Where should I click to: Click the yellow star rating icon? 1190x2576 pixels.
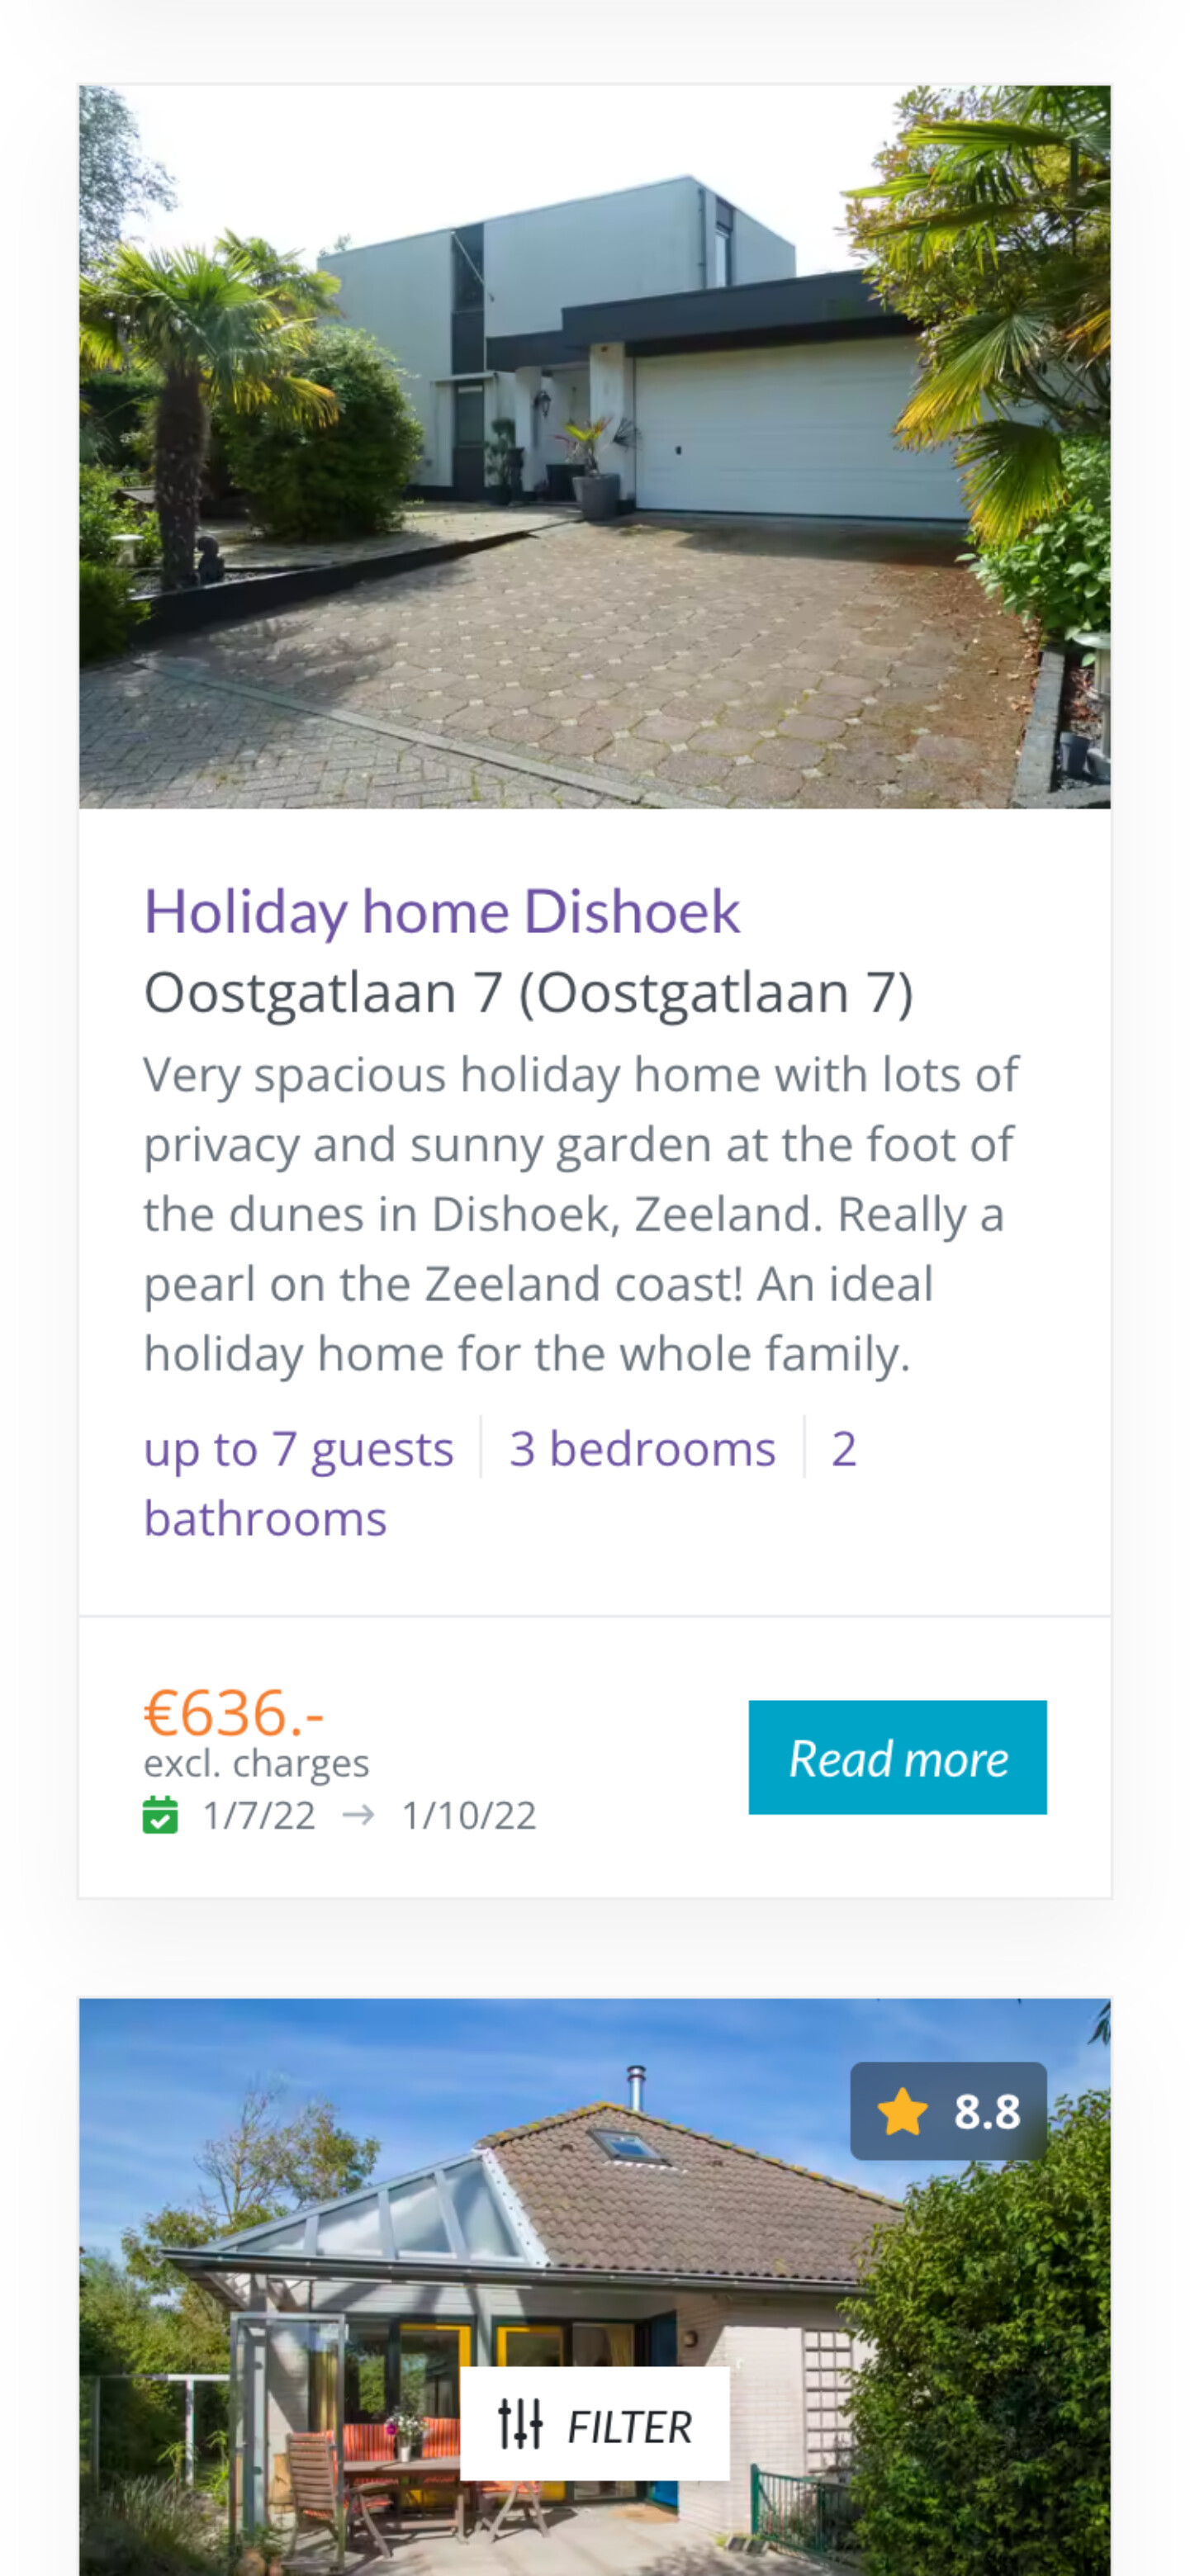[902, 2112]
